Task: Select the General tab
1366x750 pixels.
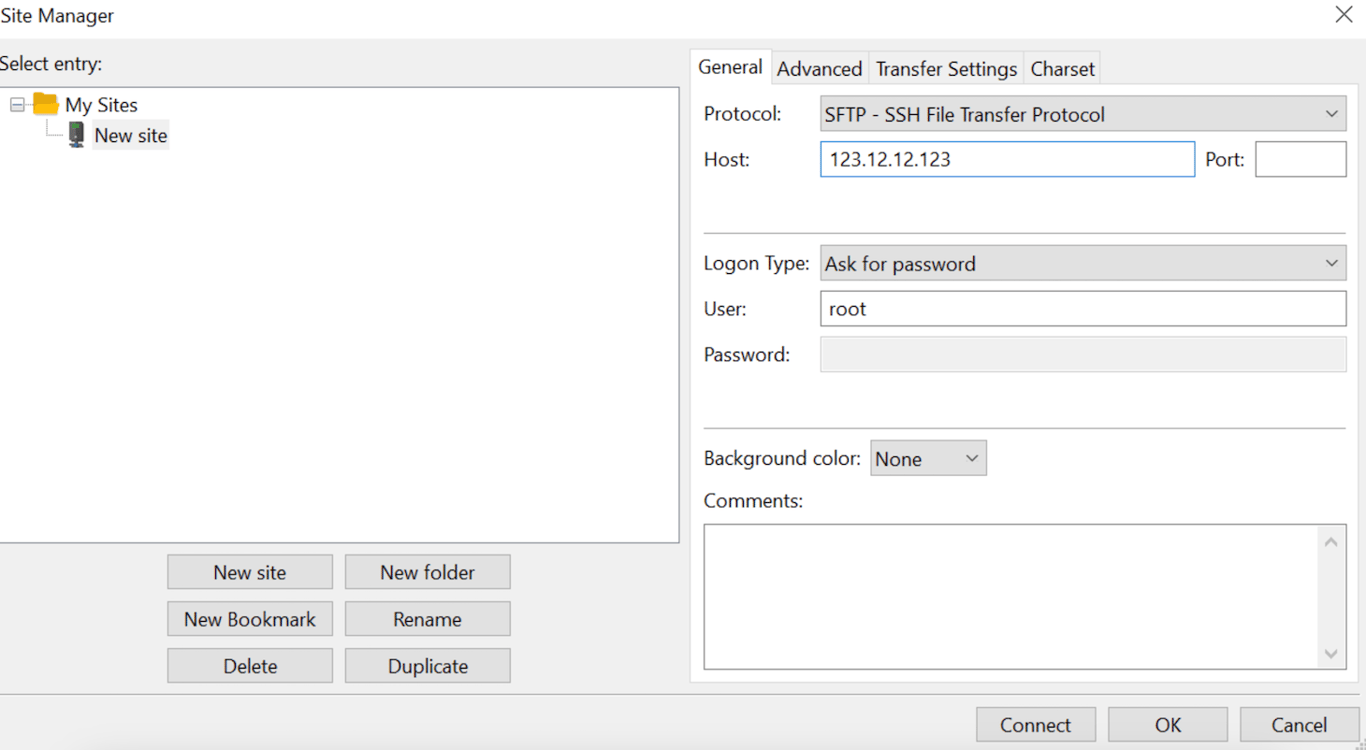Action: coord(730,67)
